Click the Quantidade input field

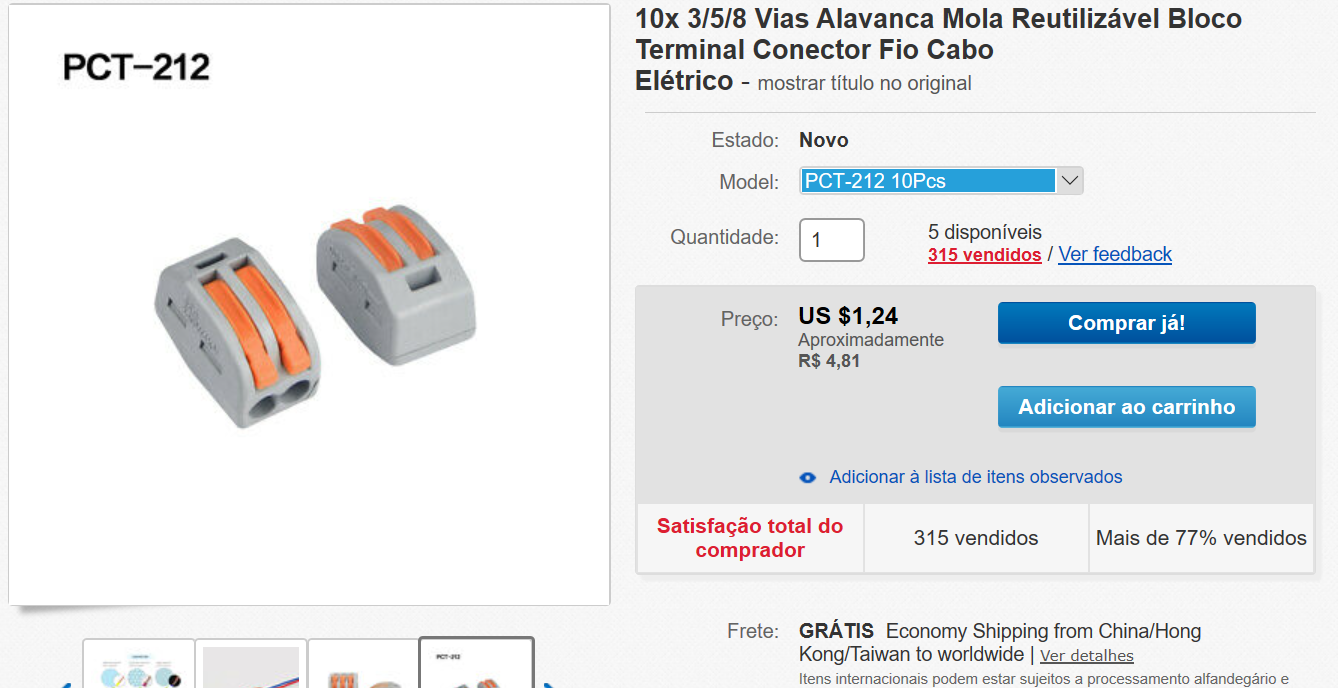[x=831, y=240]
